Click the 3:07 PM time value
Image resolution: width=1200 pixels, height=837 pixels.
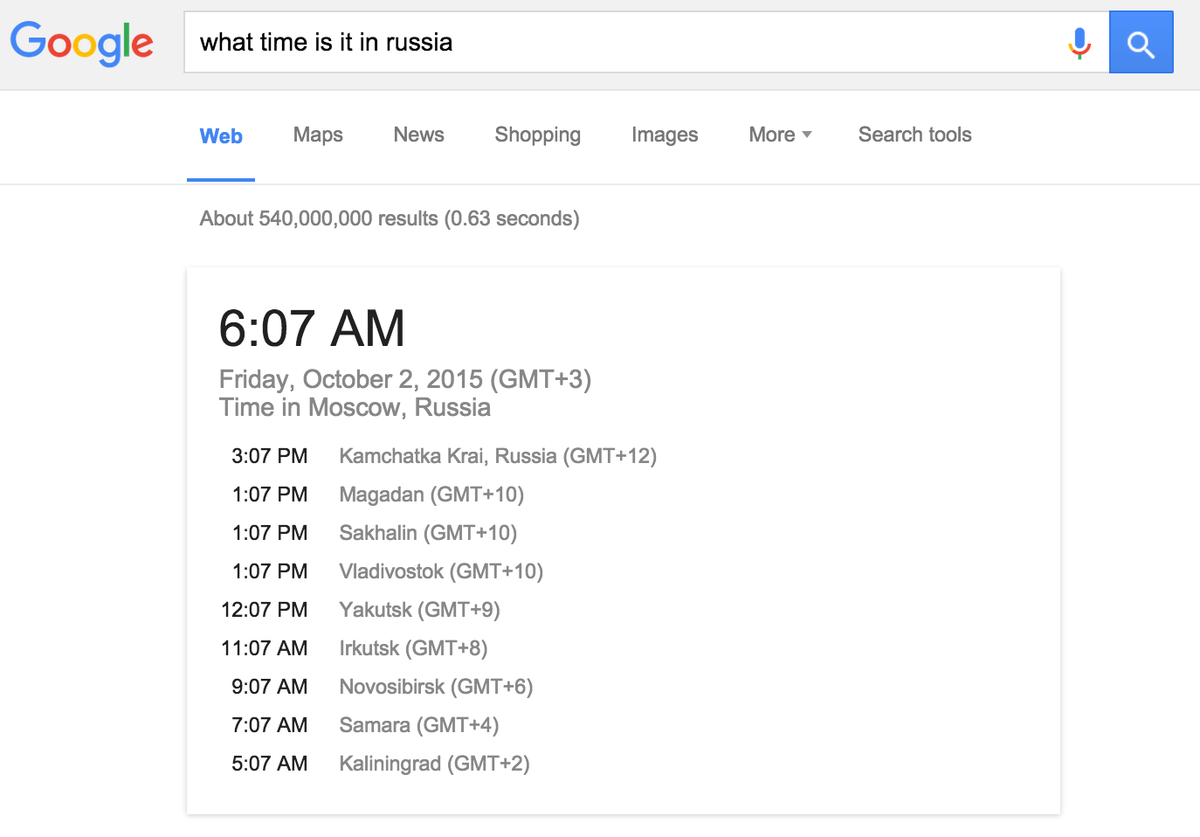click(270, 457)
